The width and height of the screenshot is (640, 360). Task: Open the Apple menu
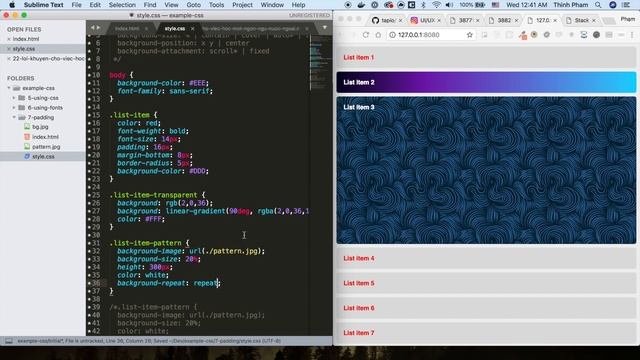[x=12, y=5]
